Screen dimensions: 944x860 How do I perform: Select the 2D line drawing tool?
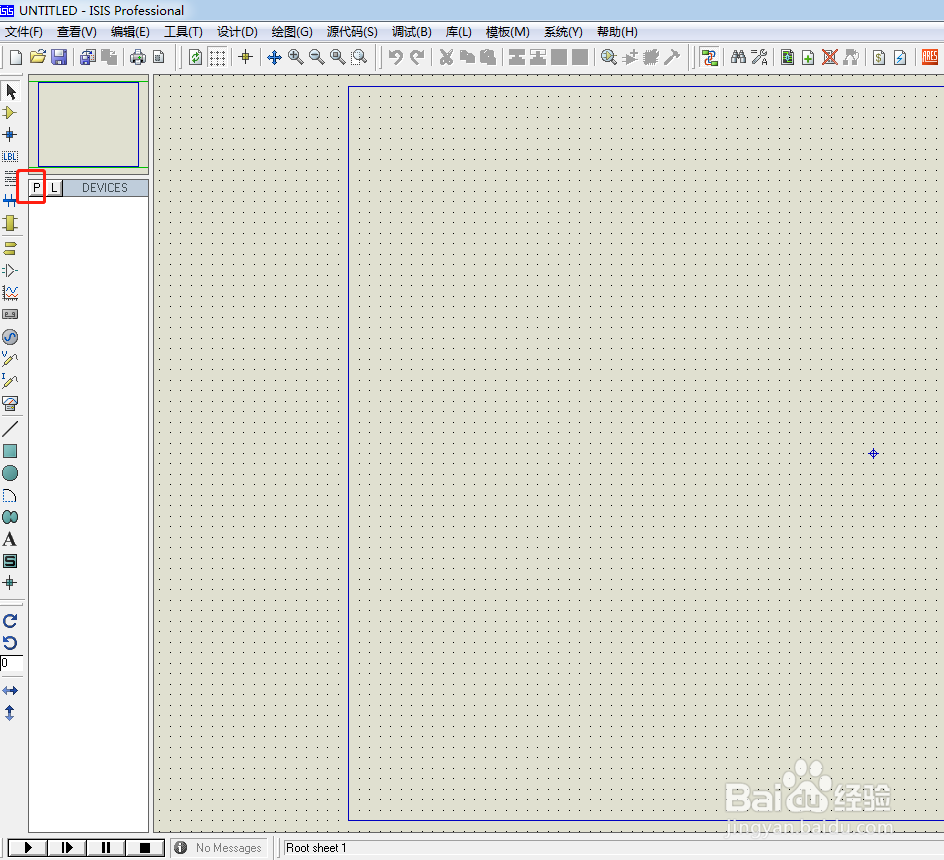point(10,429)
